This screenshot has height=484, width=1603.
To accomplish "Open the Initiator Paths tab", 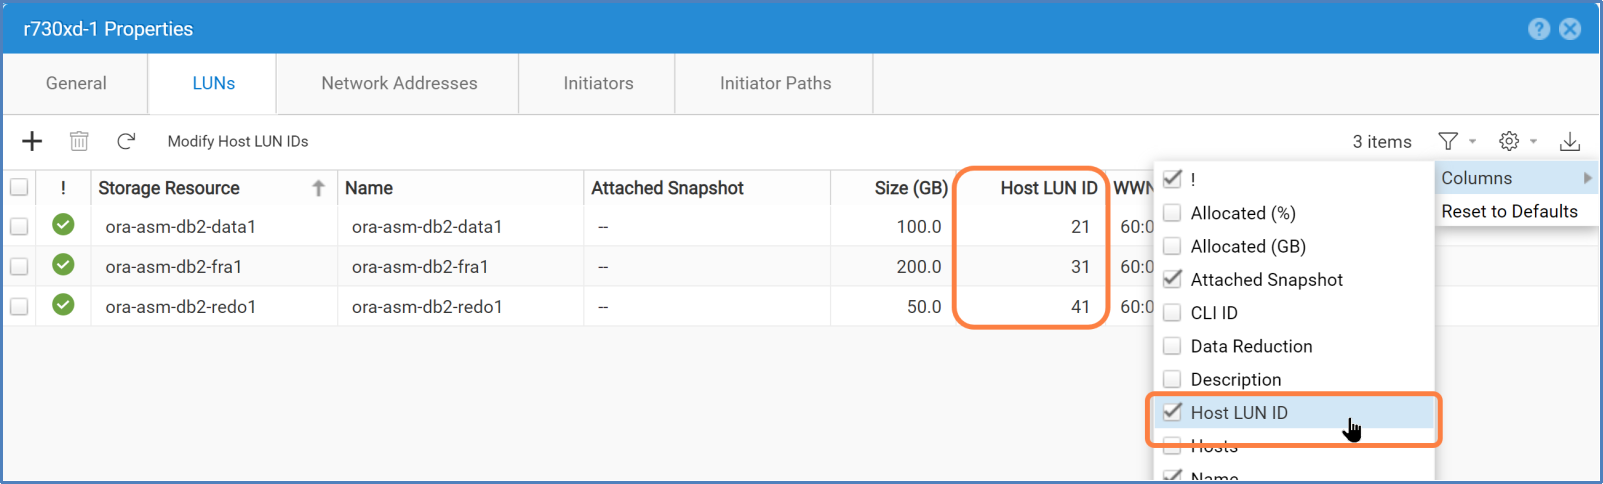I will (775, 83).
